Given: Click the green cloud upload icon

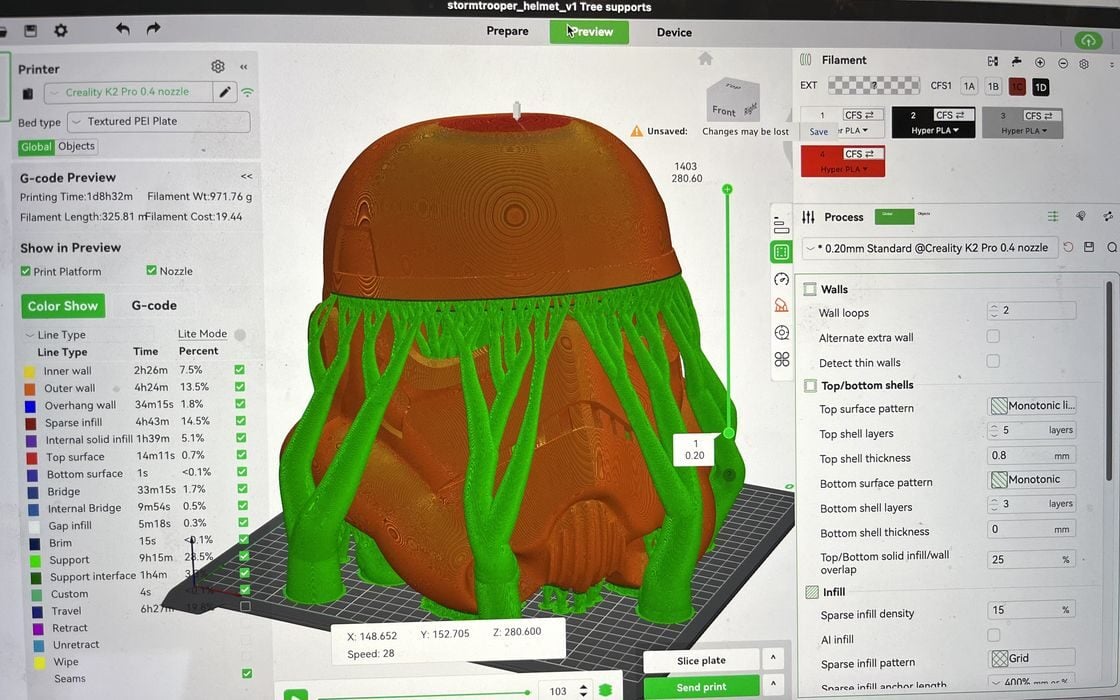Looking at the screenshot, I should pos(1087,40).
